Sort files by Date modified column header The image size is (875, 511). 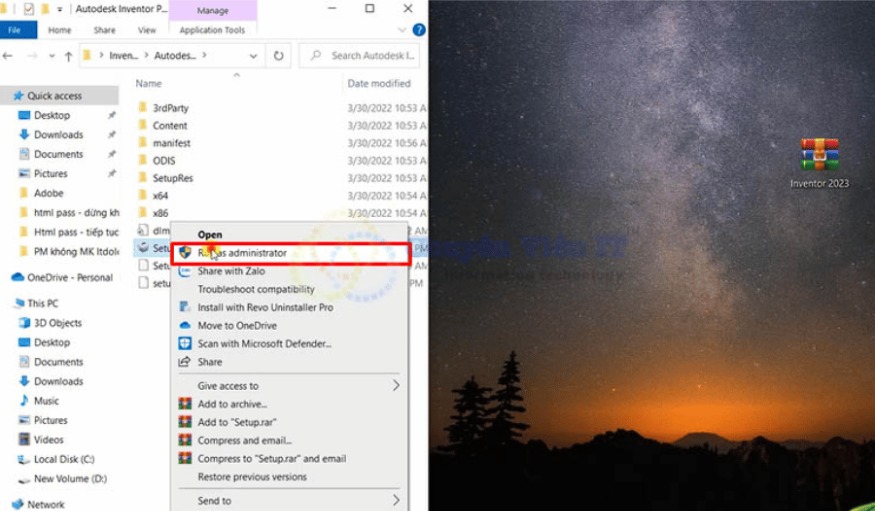(x=378, y=84)
